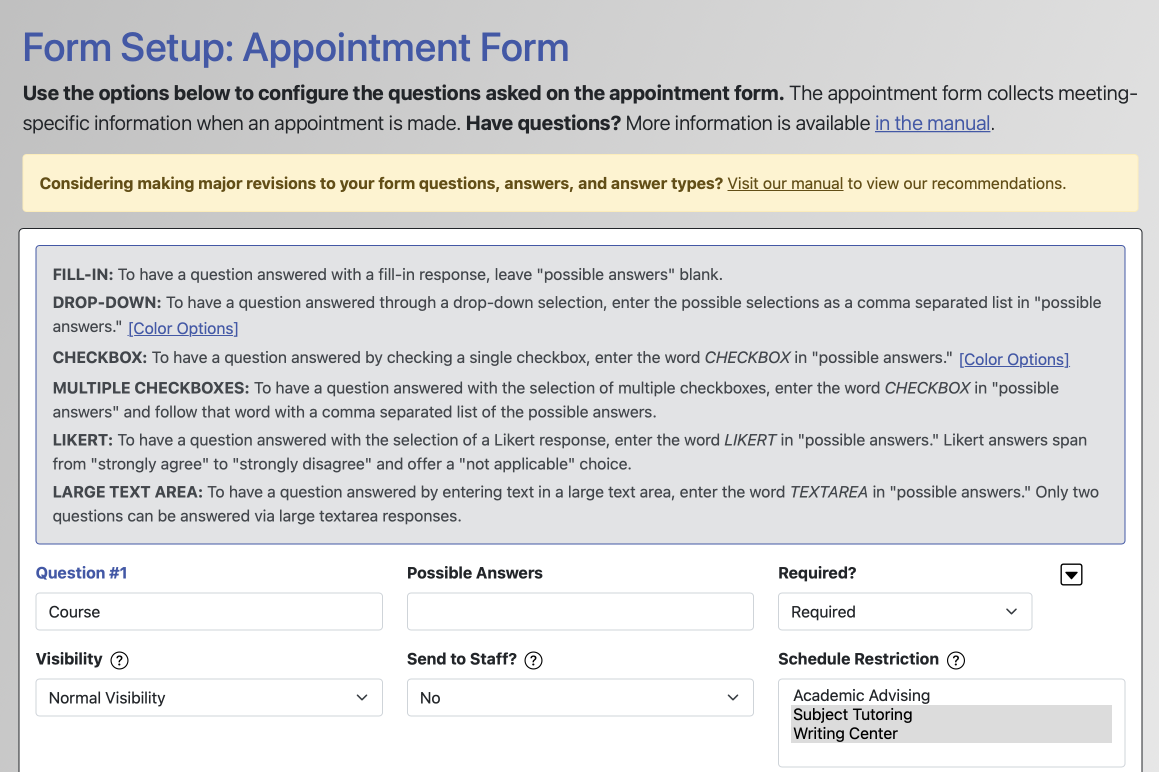Follow the "Visit our manual" link
Viewport: 1159px width, 772px height.
tap(785, 184)
